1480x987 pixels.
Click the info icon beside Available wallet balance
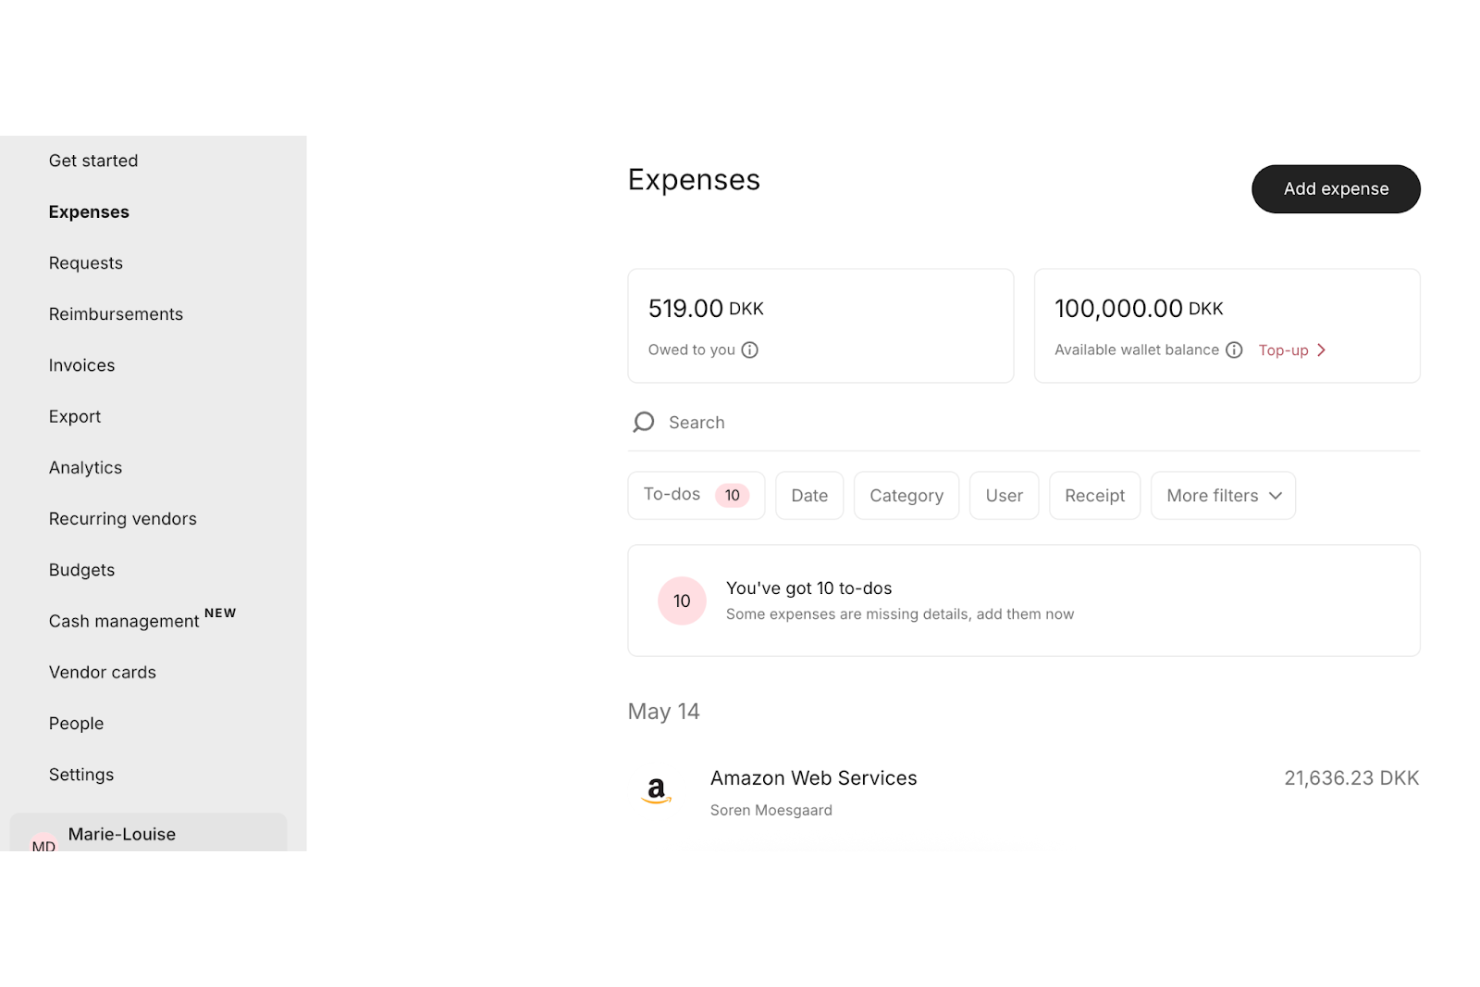click(x=1235, y=350)
